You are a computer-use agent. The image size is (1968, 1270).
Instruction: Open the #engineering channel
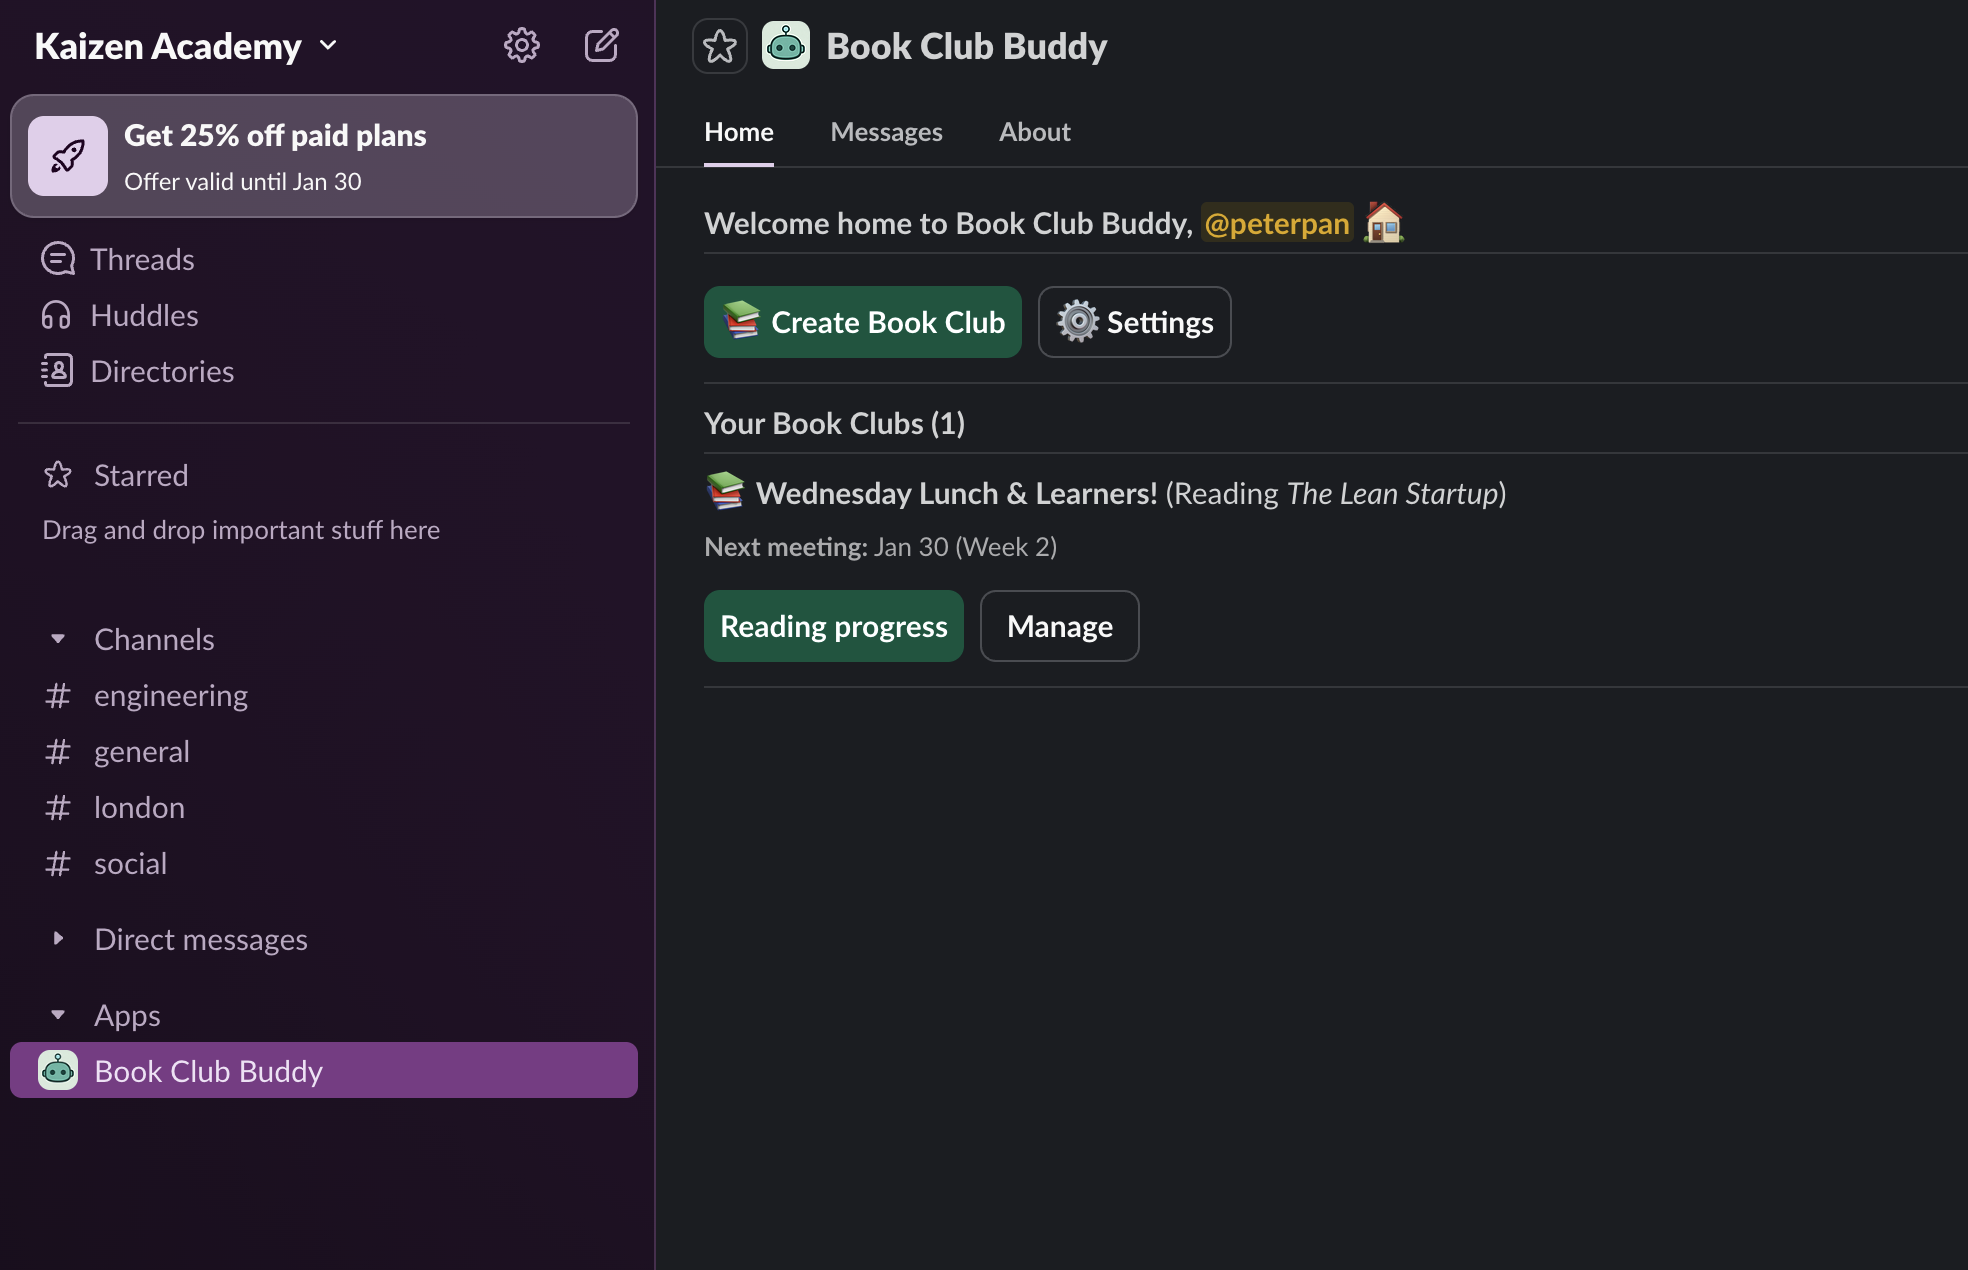click(x=171, y=695)
